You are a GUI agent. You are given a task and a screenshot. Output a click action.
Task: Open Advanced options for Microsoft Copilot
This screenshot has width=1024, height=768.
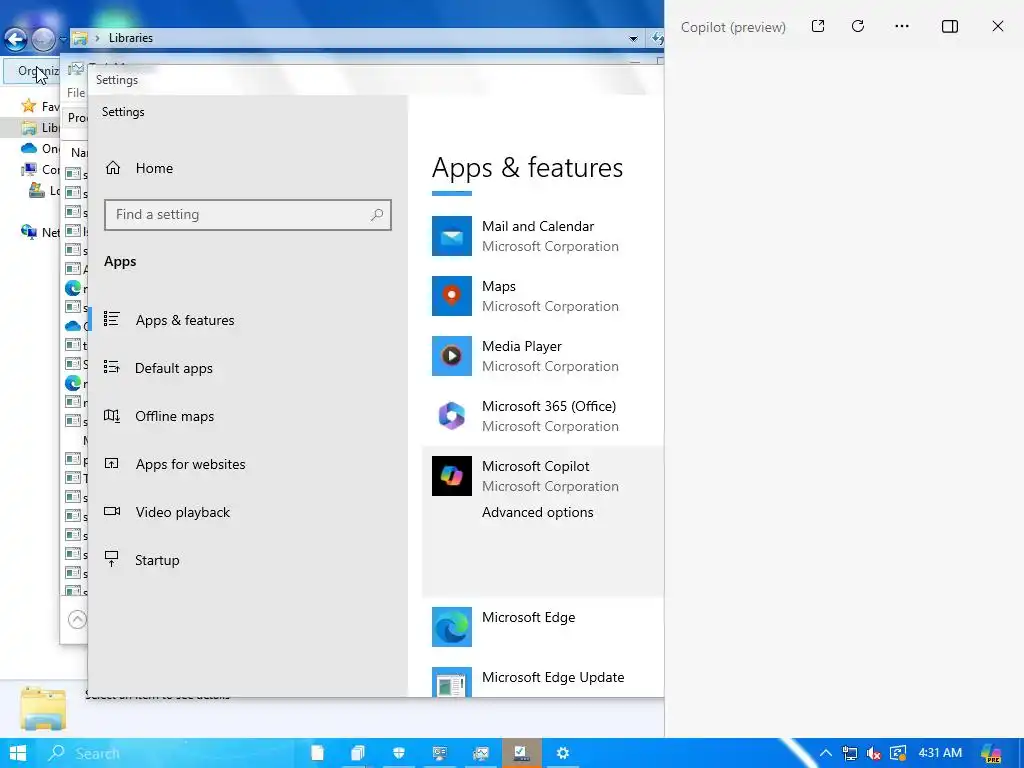(537, 513)
